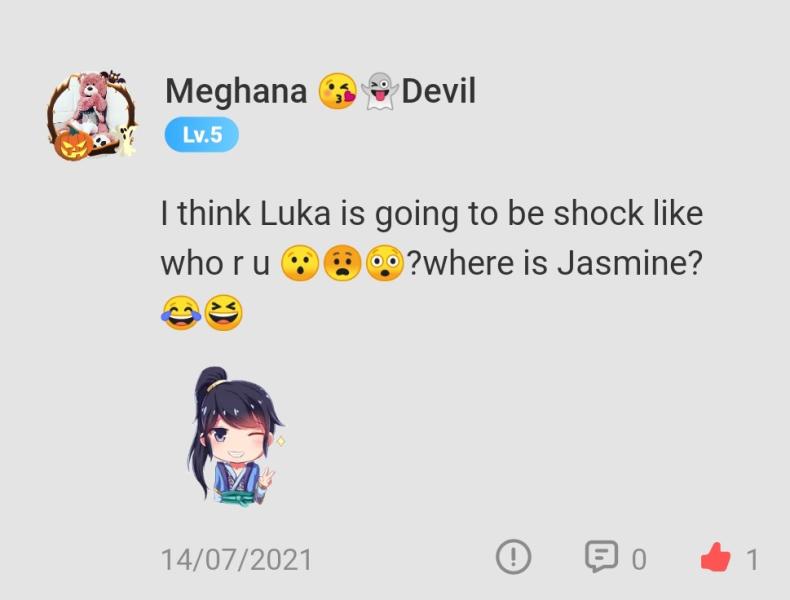Image resolution: width=790 pixels, height=600 pixels.
Task: Click the ghost emoji in username
Action: [x=380, y=91]
